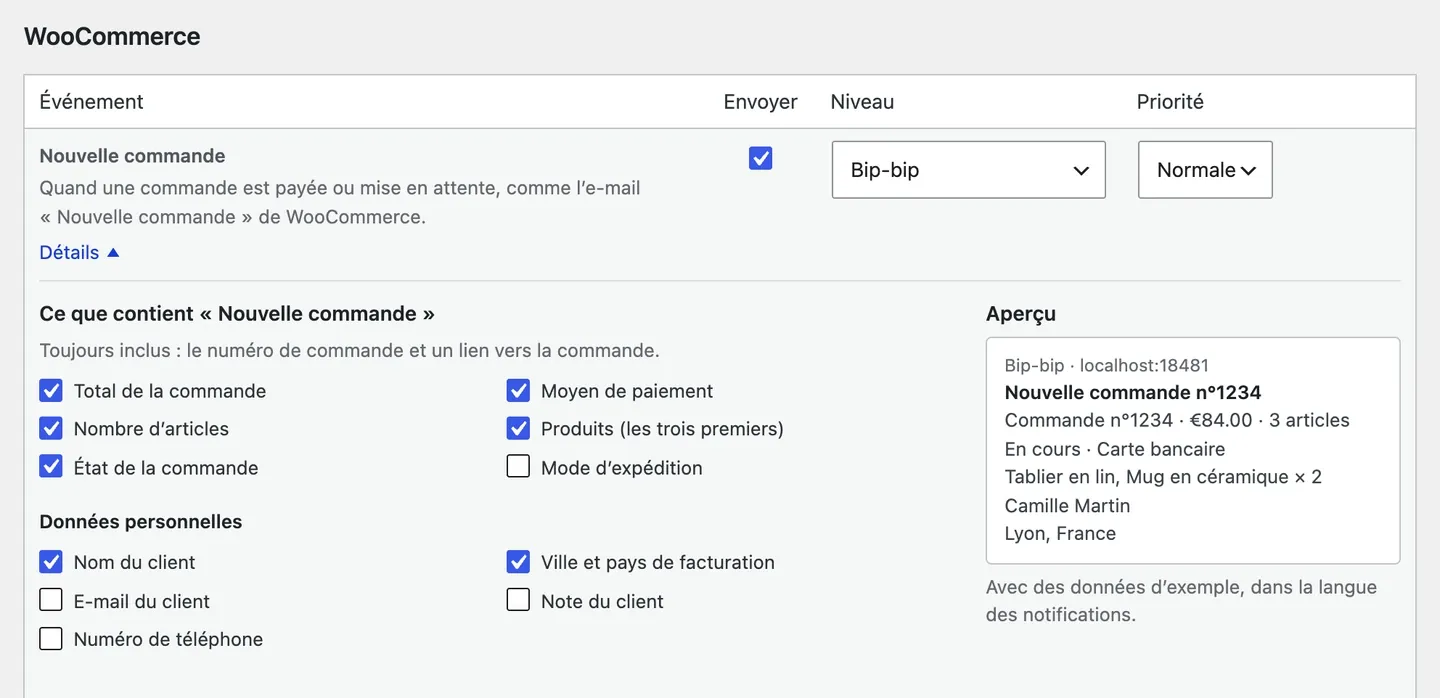Click heading Ce que contient « Nouvelle commande »
The width and height of the screenshot is (1440, 698).
[x=237, y=314]
